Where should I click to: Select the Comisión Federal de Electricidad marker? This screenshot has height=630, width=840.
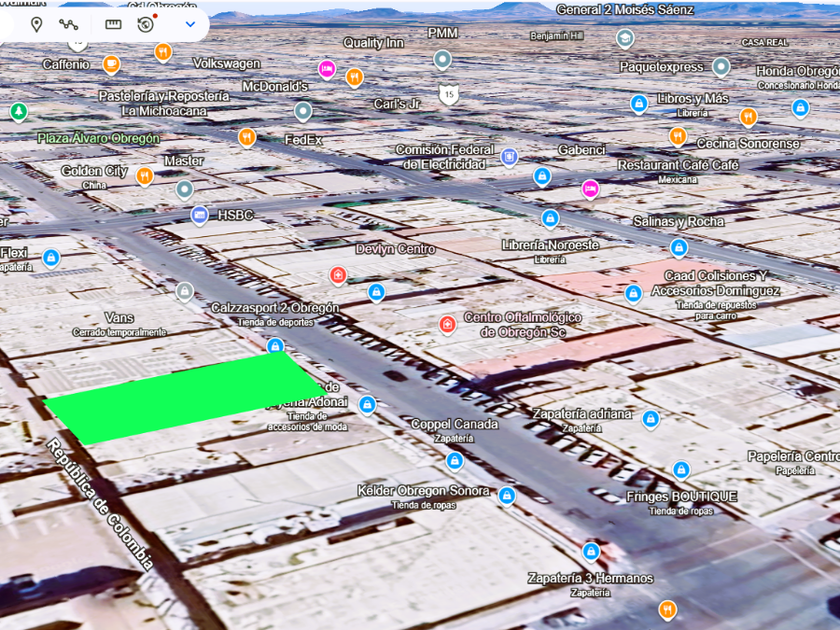(509, 157)
